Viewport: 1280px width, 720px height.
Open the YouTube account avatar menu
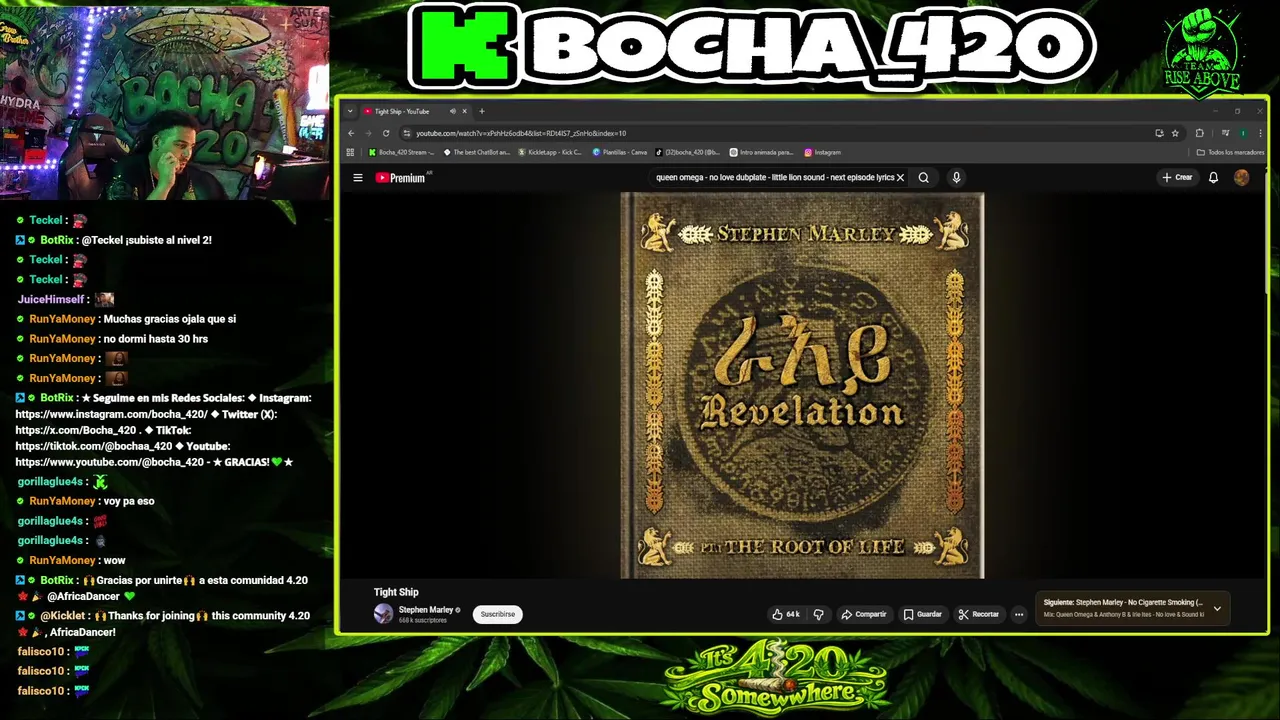[1241, 178]
